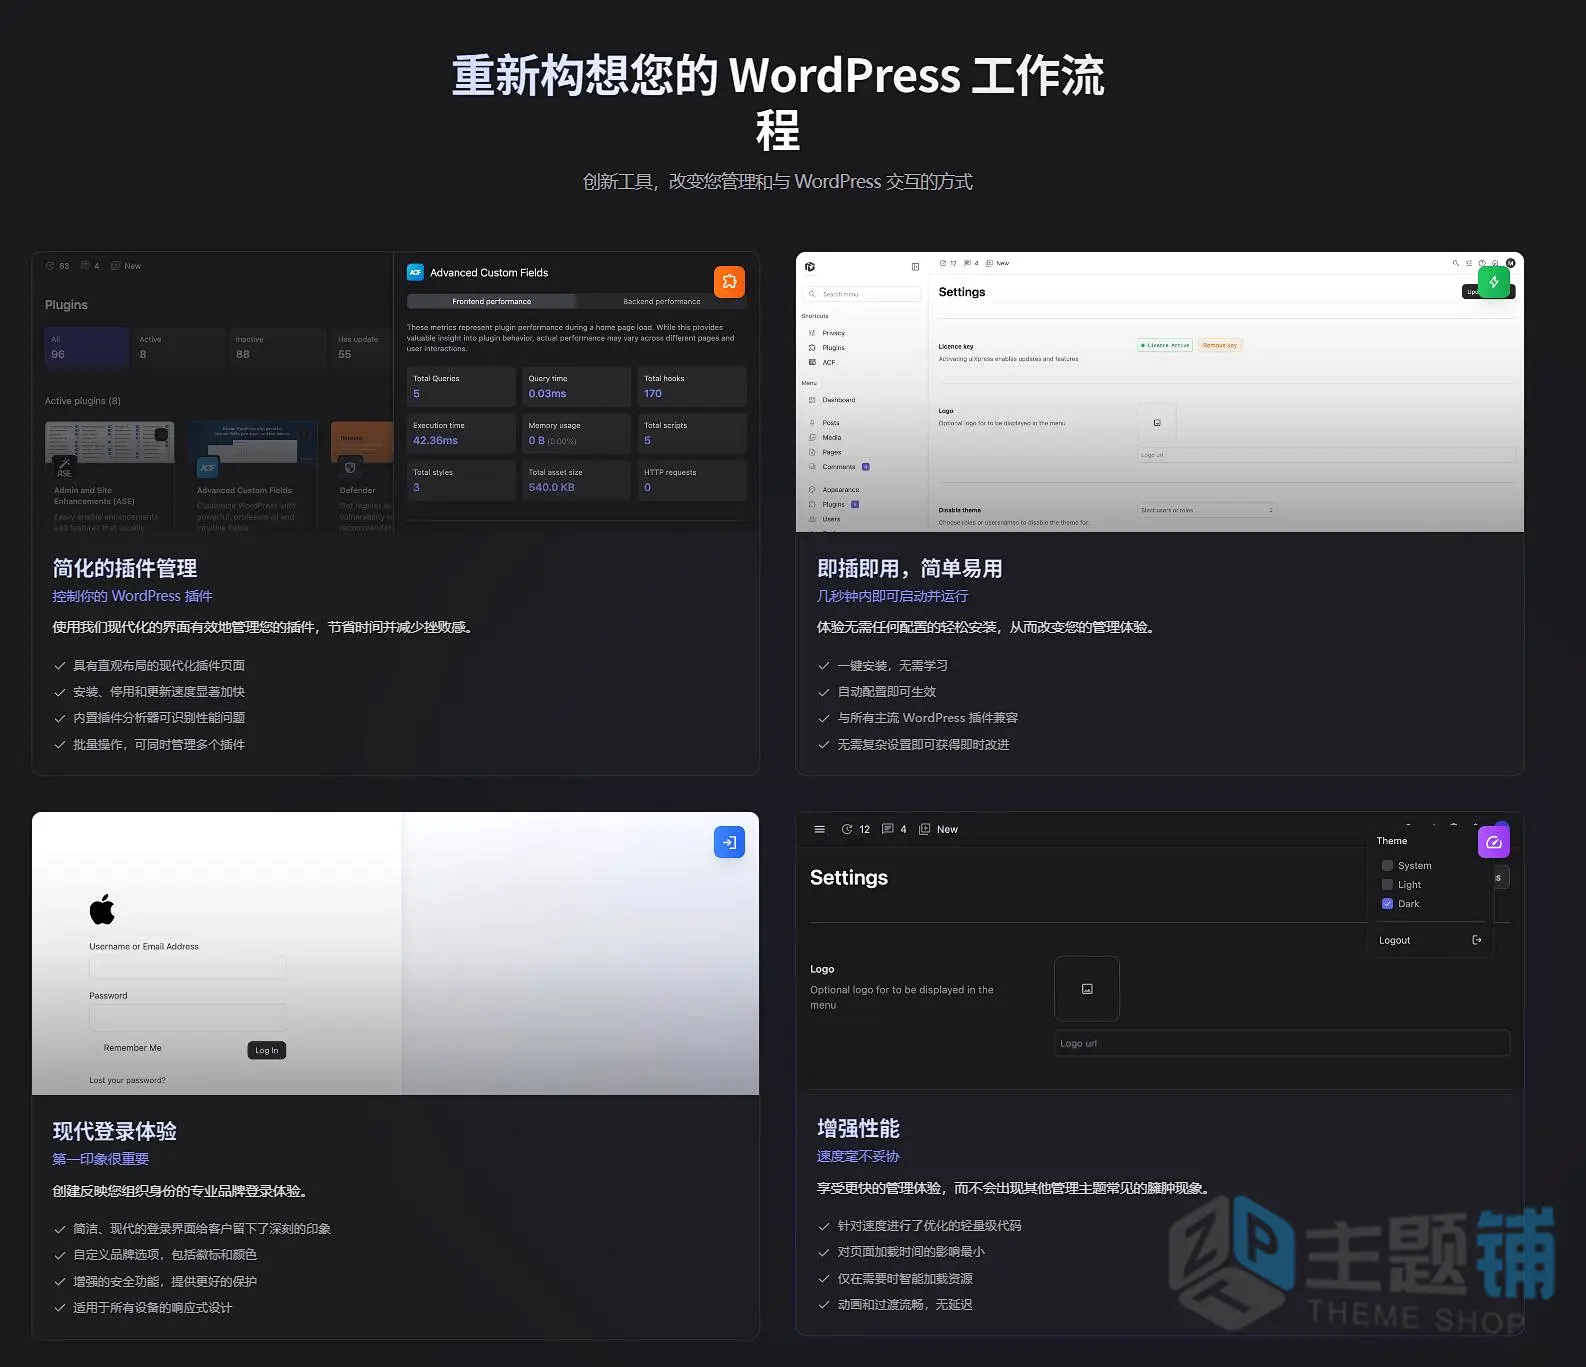Image resolution: width=1586 pixels, height=1367 pixels.
Task: Click the Admin and Site Enhancements thumbnail
Action: point(110,442)
